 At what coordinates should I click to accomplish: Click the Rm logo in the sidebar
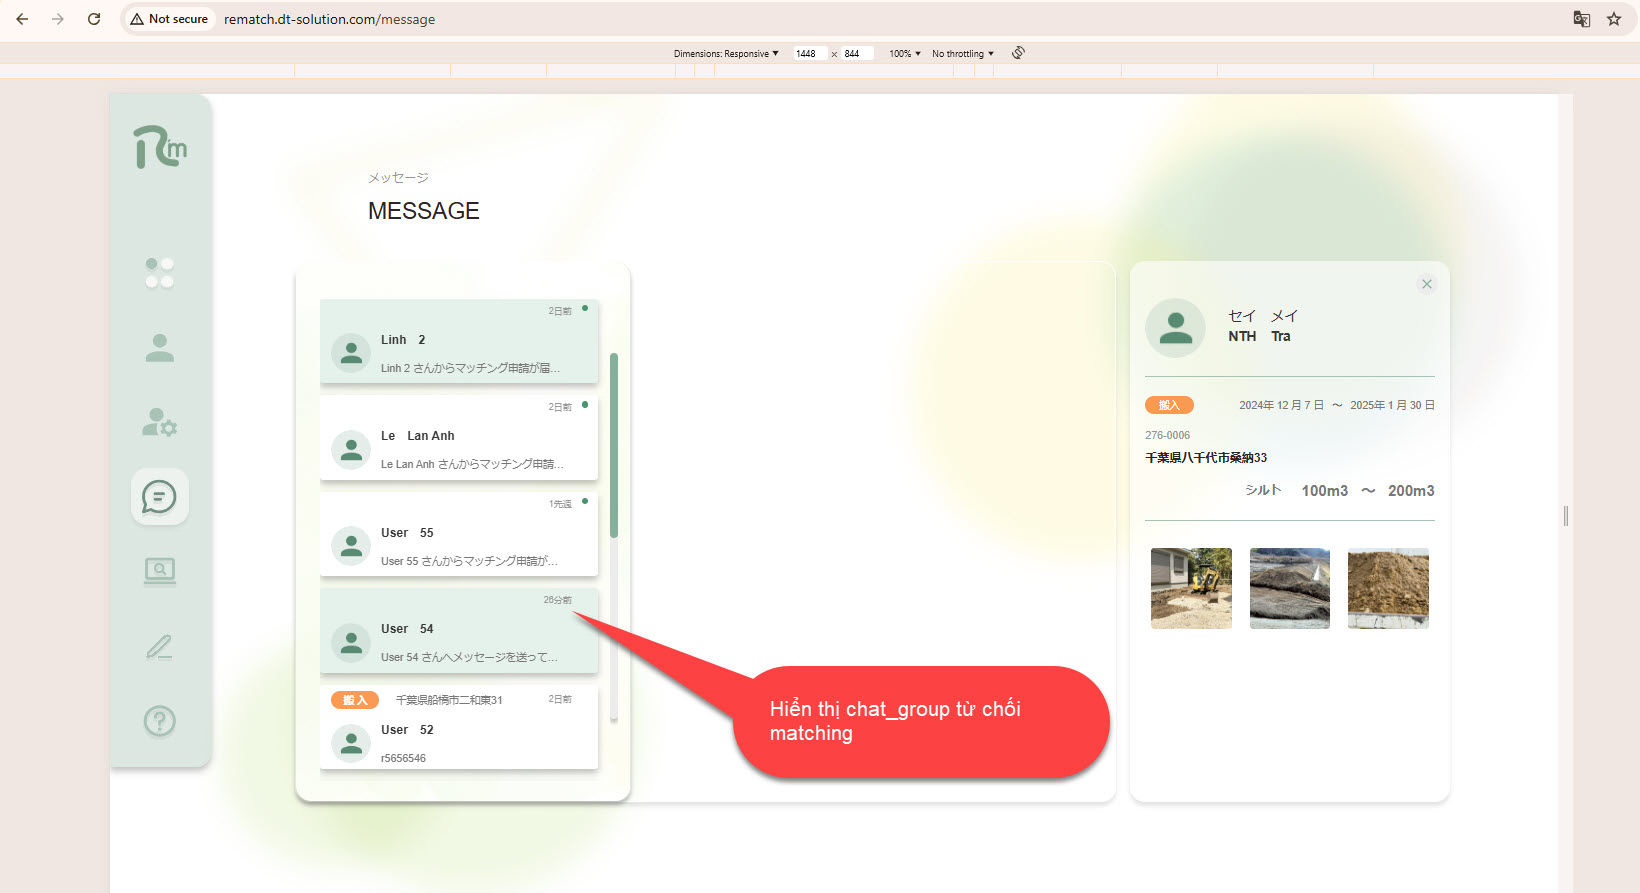pyautogui.click(x=160, y=147)
